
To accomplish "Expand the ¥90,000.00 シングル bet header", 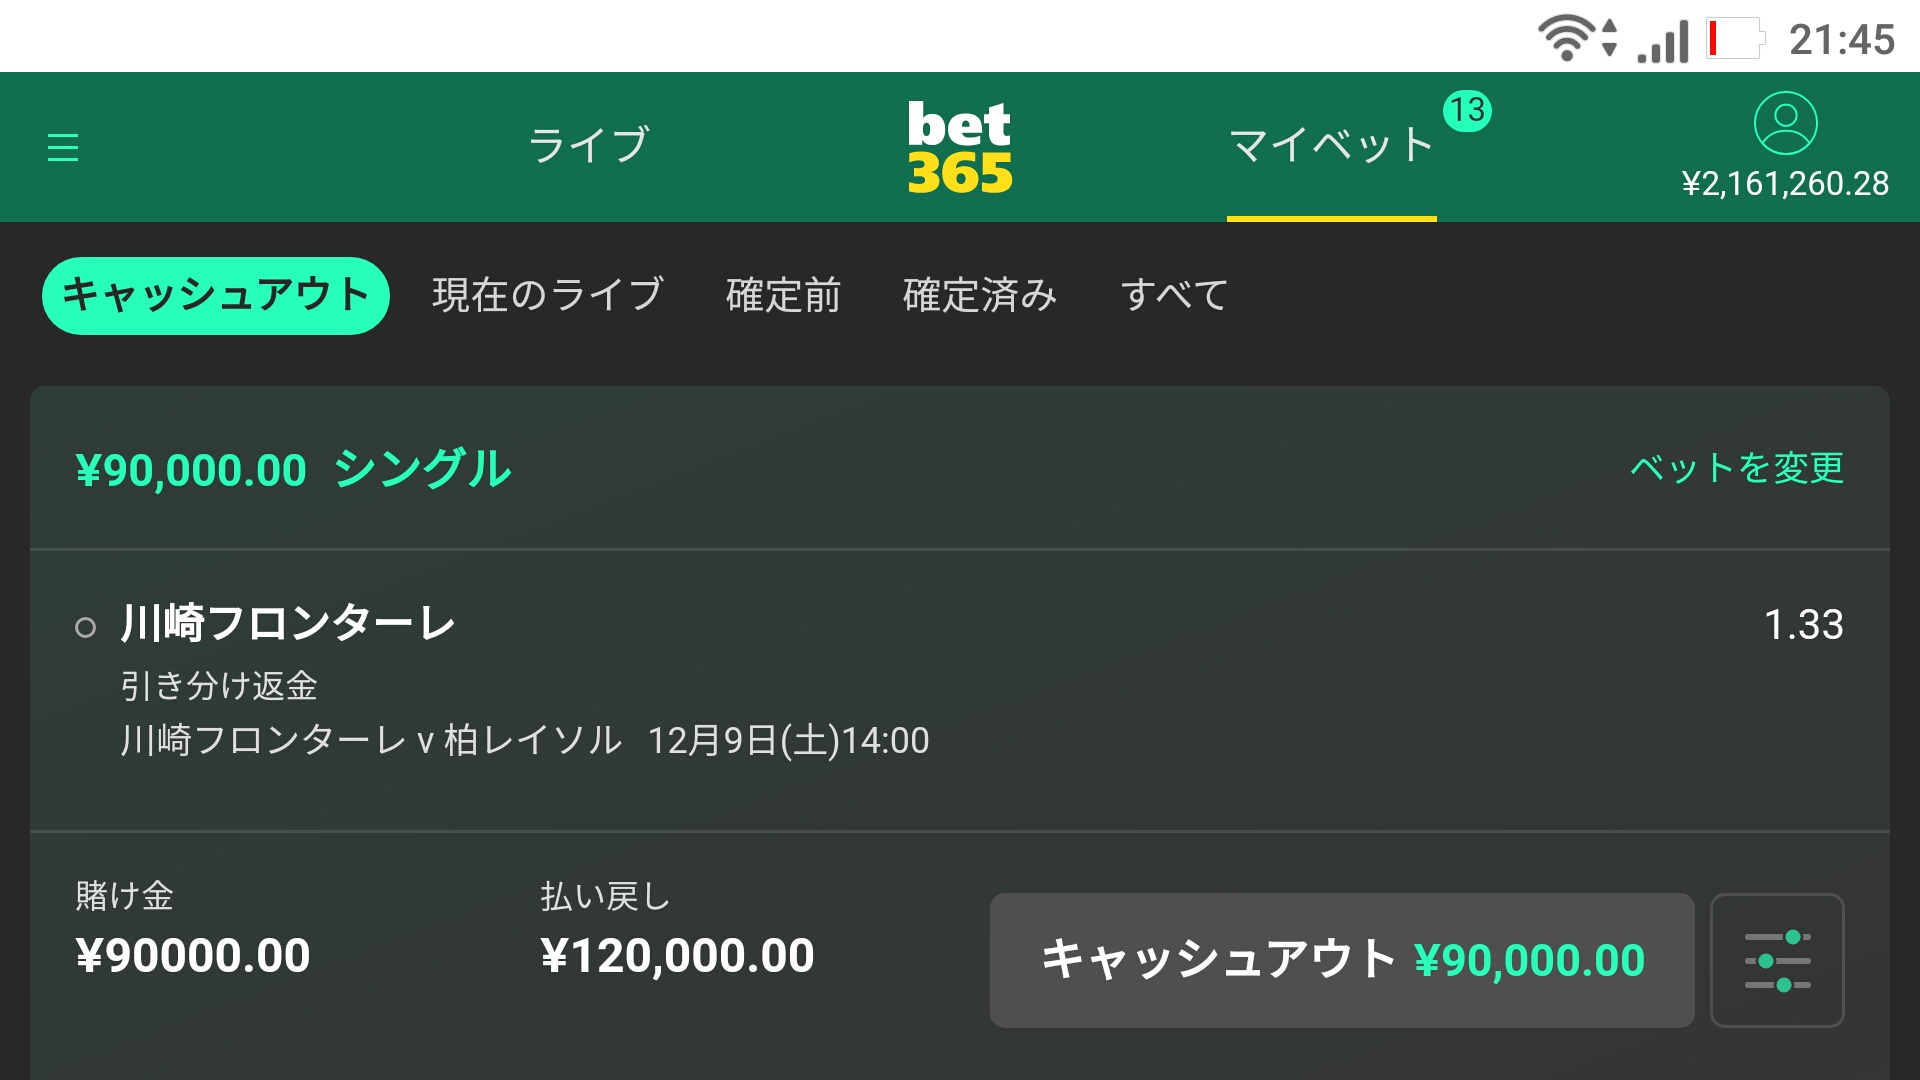I will pyautogui.click(x=960, y=468).
